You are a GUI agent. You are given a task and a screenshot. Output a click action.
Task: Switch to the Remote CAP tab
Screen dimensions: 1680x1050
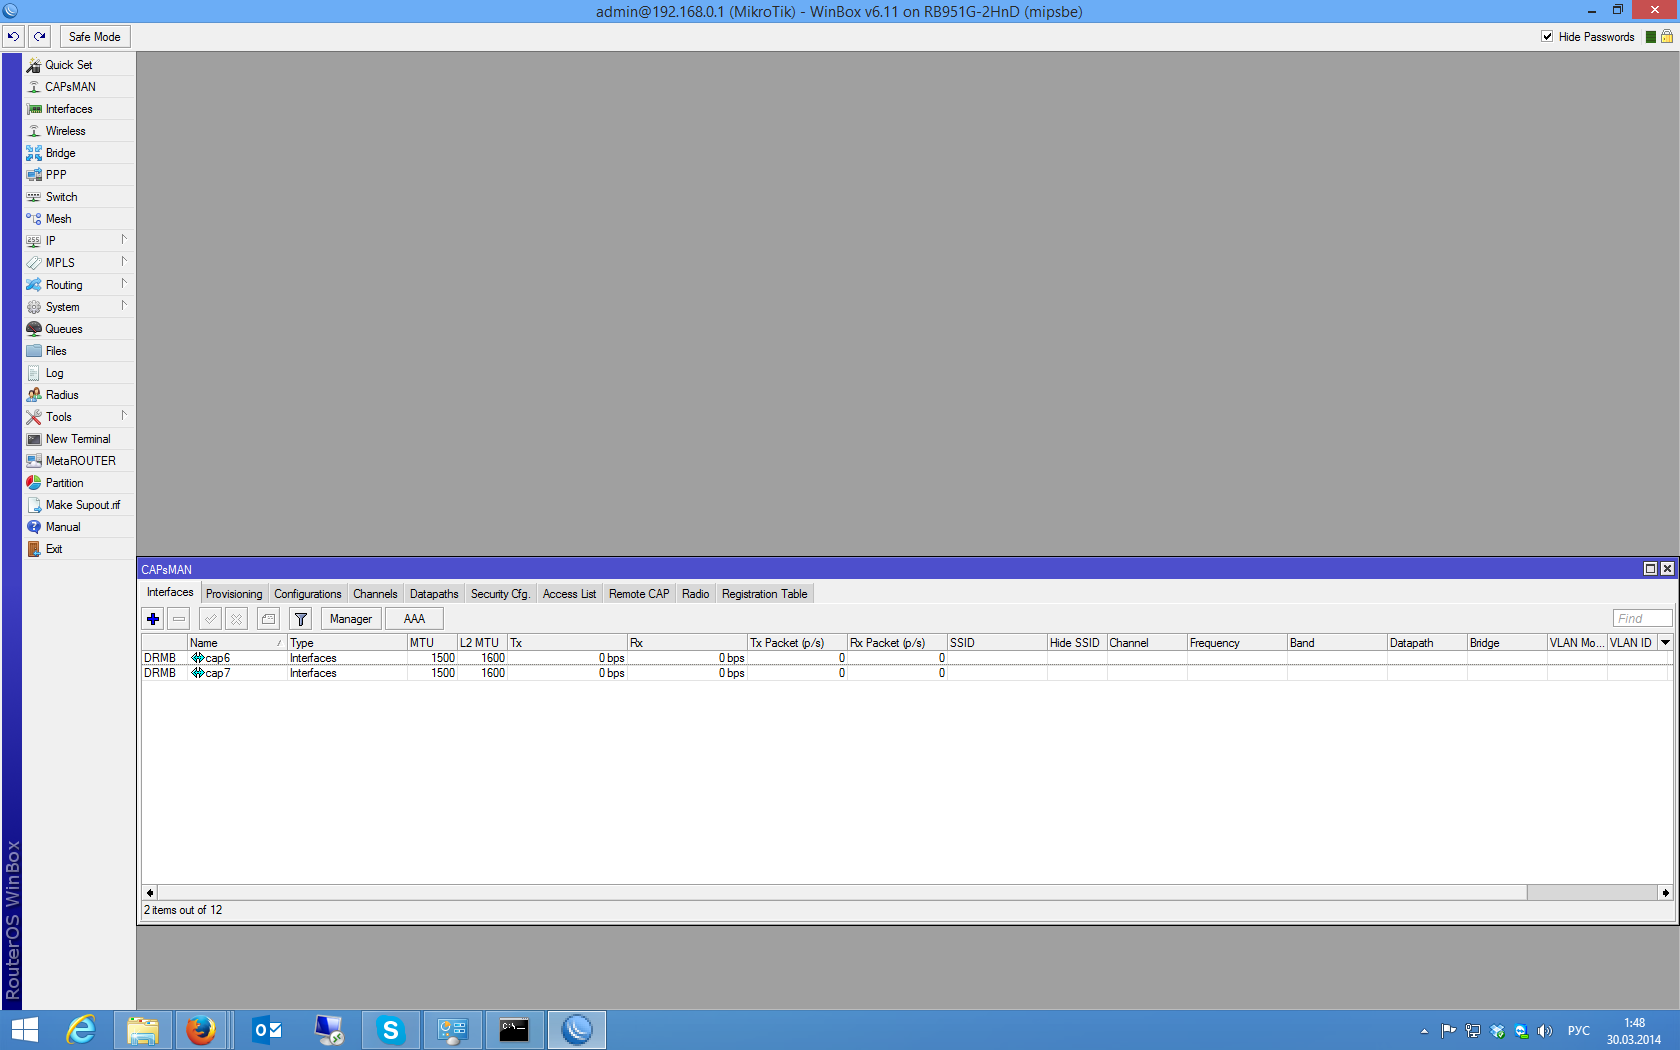point(639,594)
